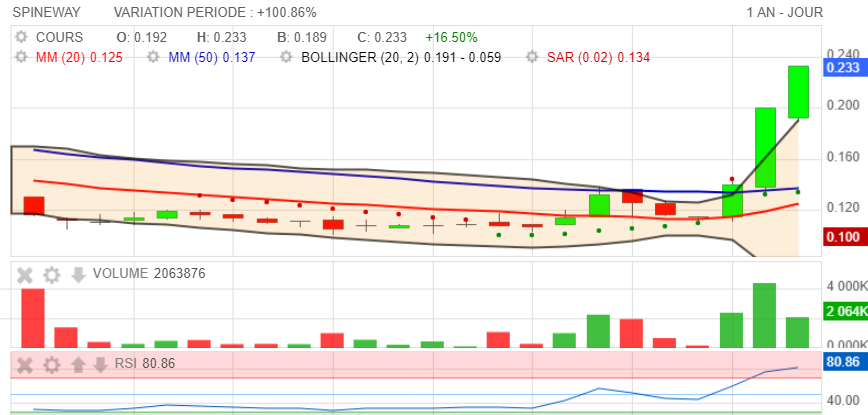The image size is (868, 415).
Task: Remove the RSI panel with X icon
Action: (x=25, y=365)
